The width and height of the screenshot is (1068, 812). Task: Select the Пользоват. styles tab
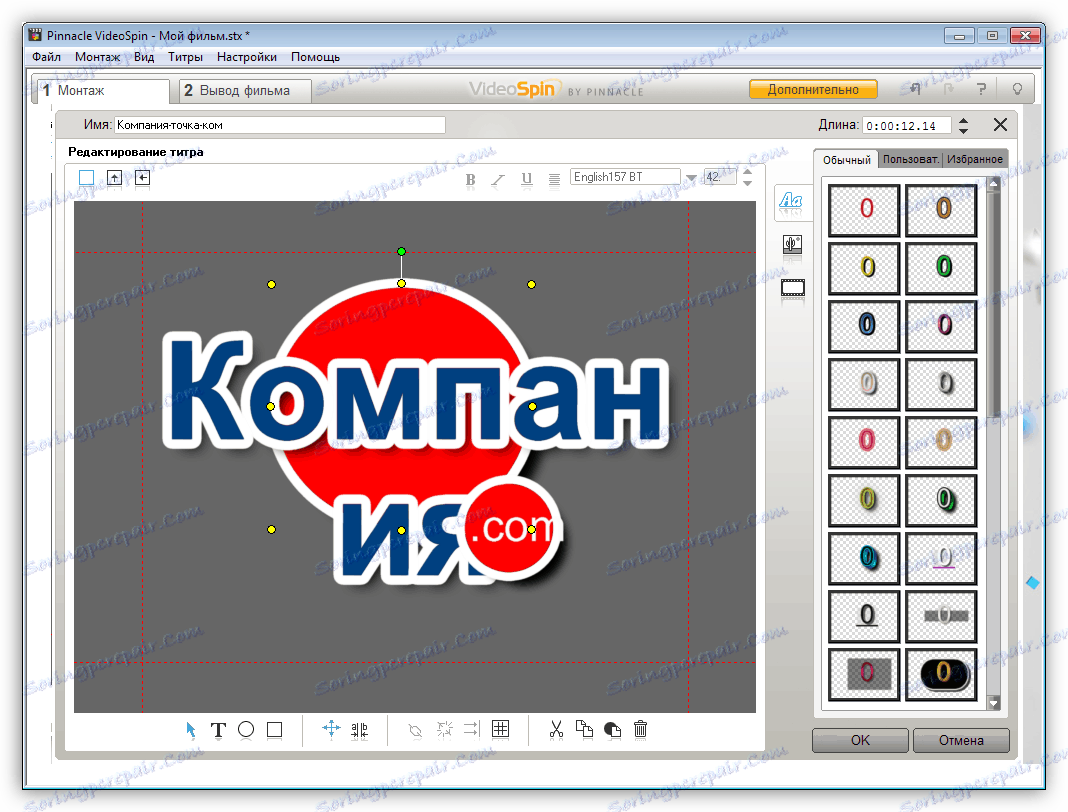coord(910,159)
